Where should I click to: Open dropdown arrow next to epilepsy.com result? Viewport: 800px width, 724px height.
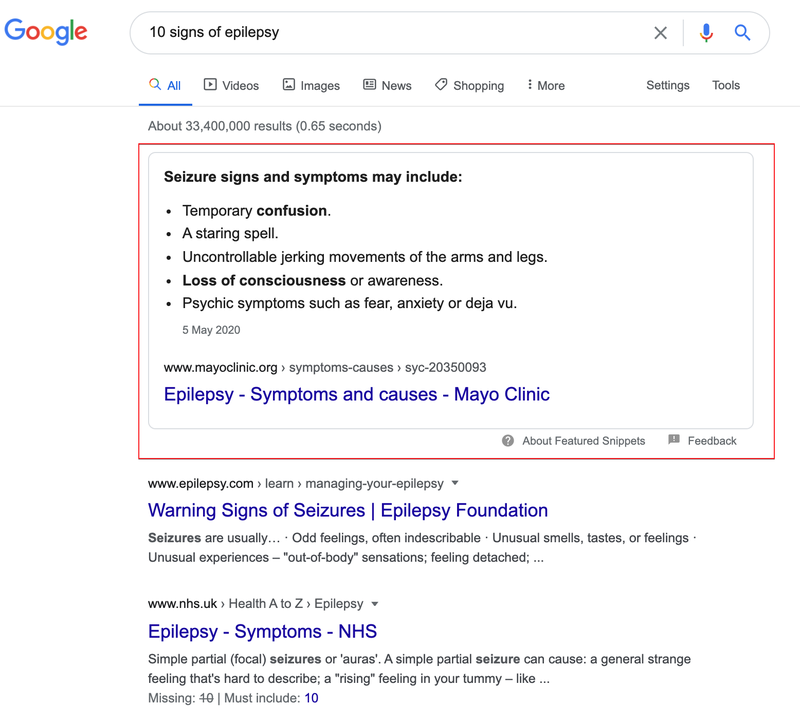[x=456, y=483]
